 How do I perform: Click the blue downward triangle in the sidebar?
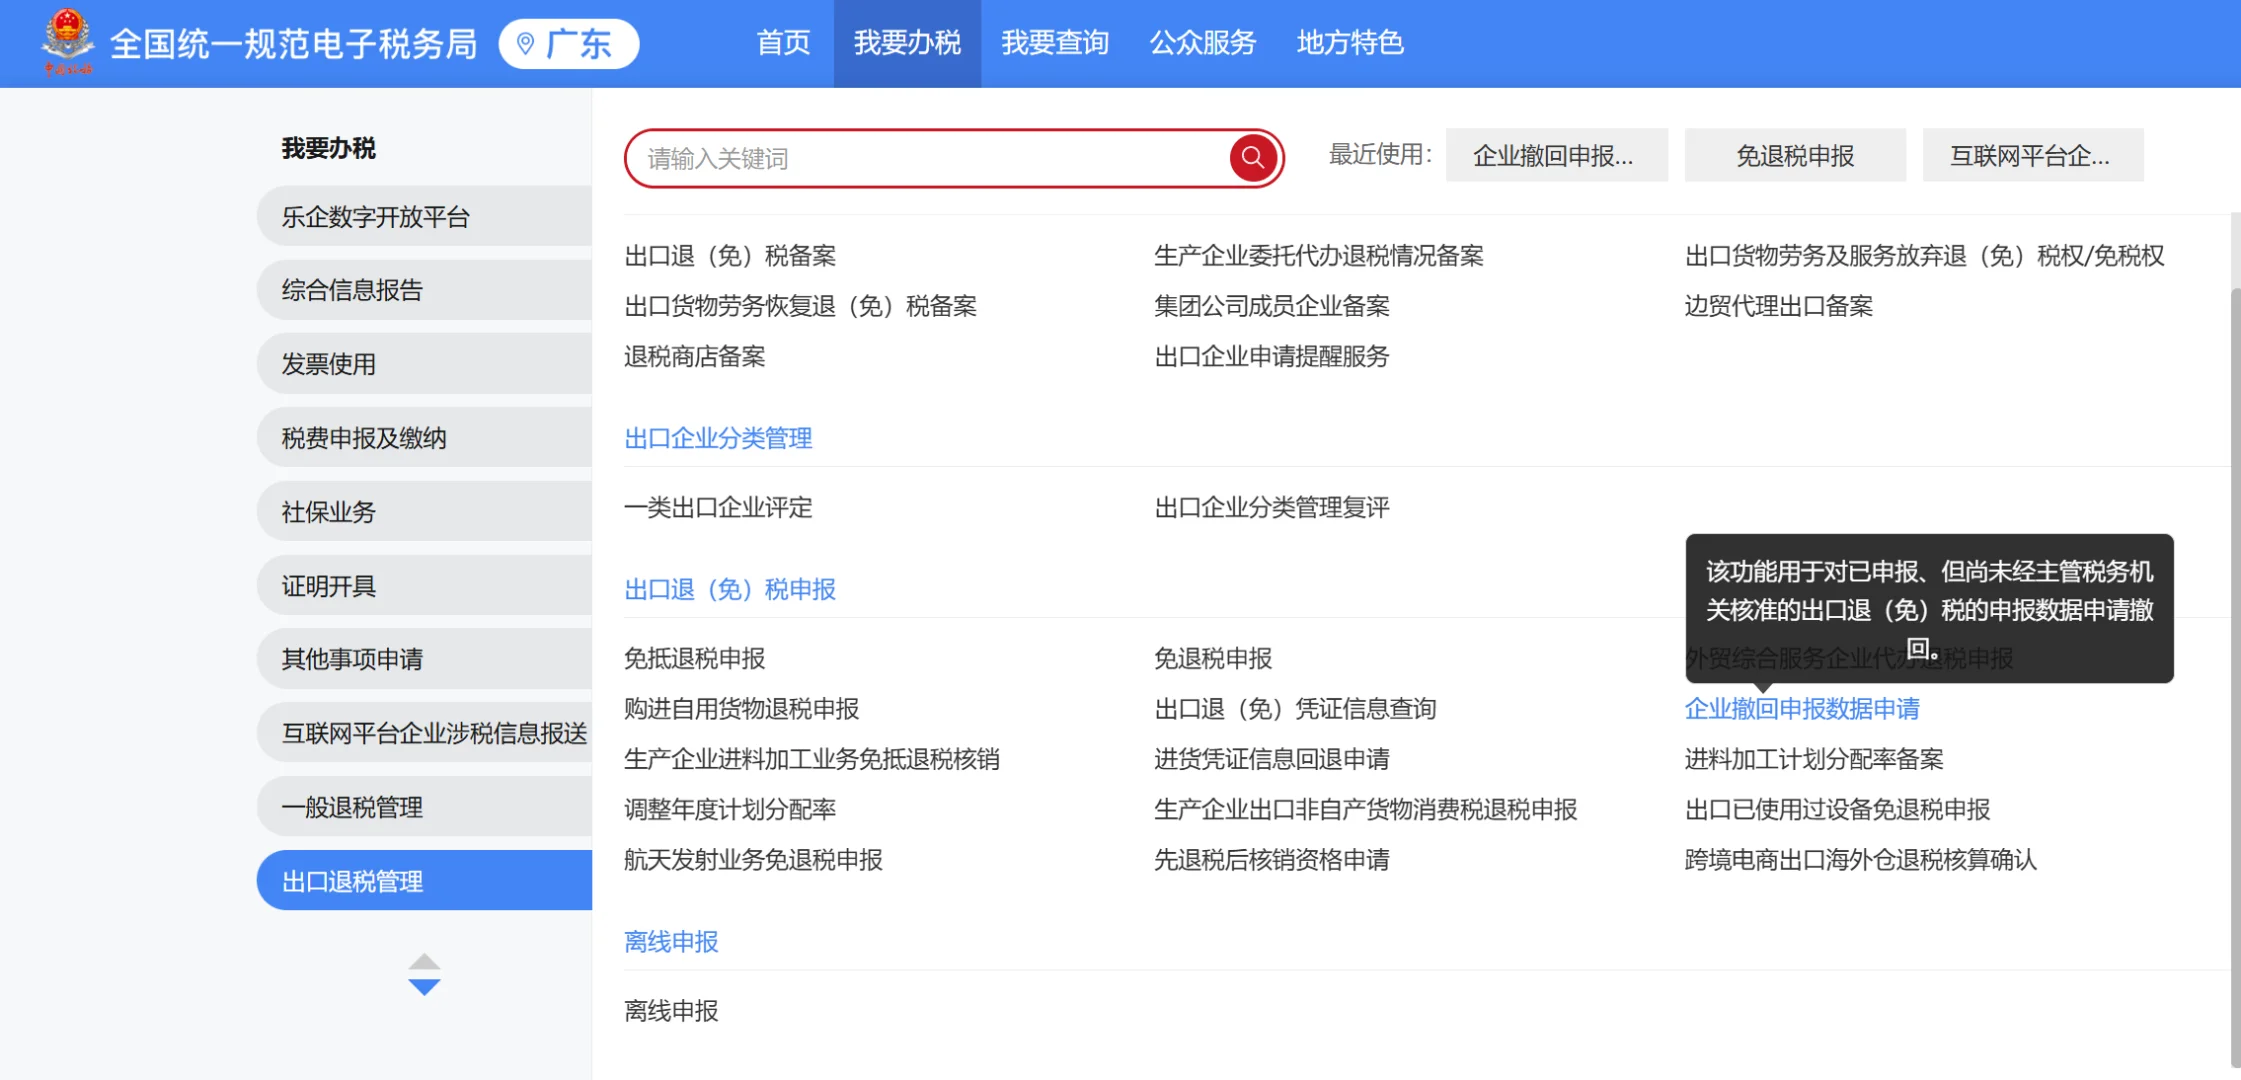[x=424, y=987]
